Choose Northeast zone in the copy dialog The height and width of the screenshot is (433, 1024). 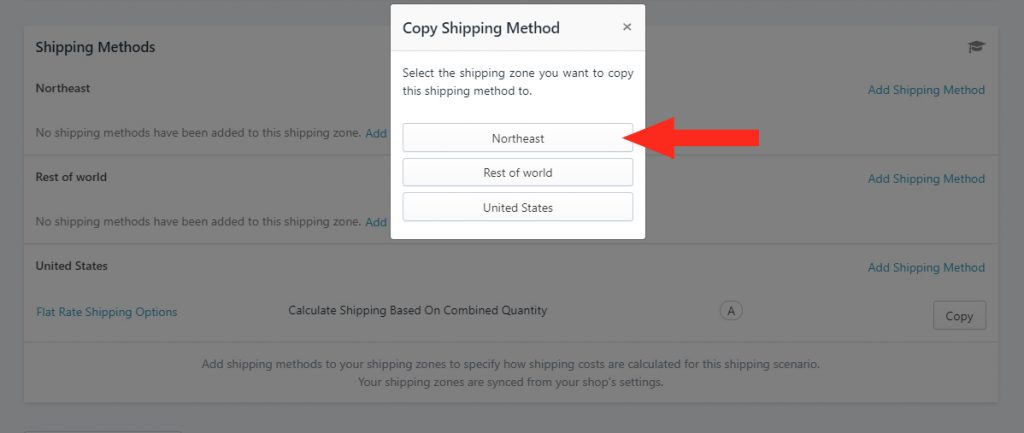click(518, 138)
